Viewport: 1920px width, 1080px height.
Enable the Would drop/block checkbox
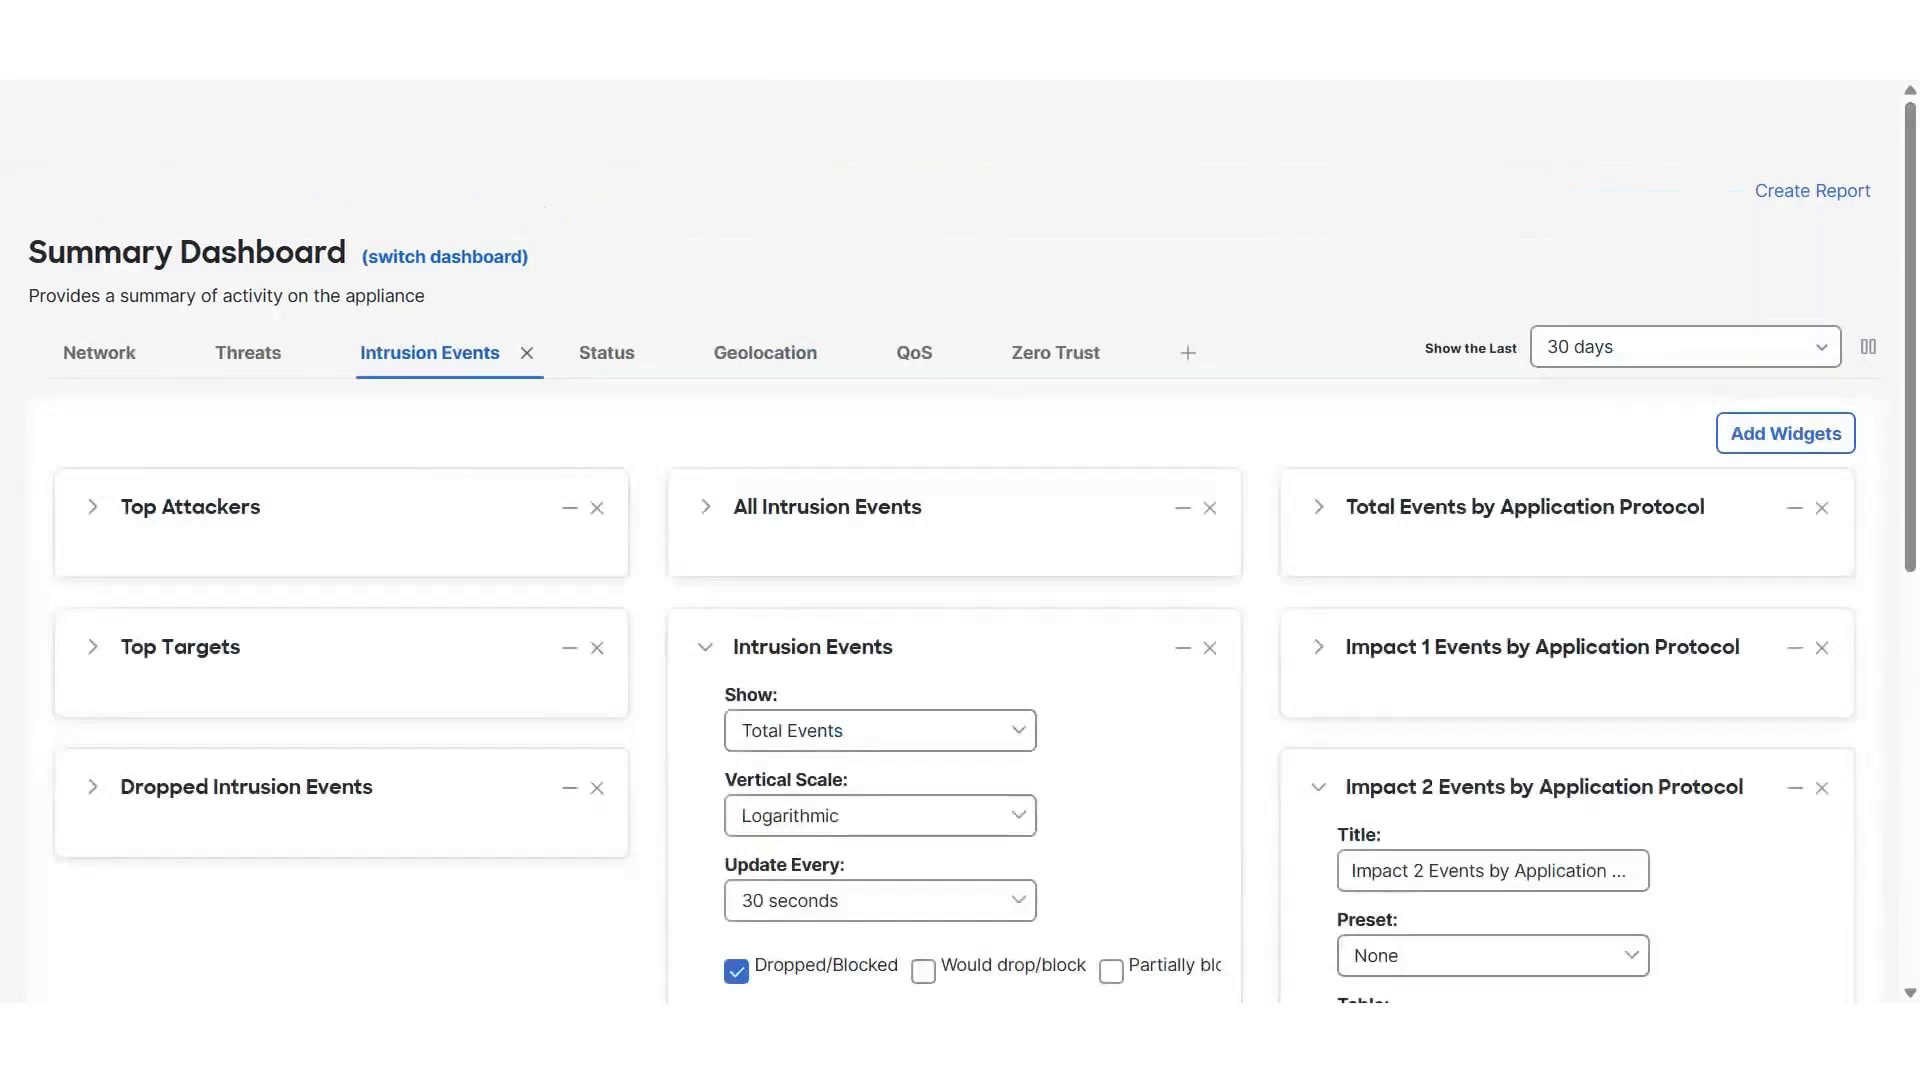point(923,971)
